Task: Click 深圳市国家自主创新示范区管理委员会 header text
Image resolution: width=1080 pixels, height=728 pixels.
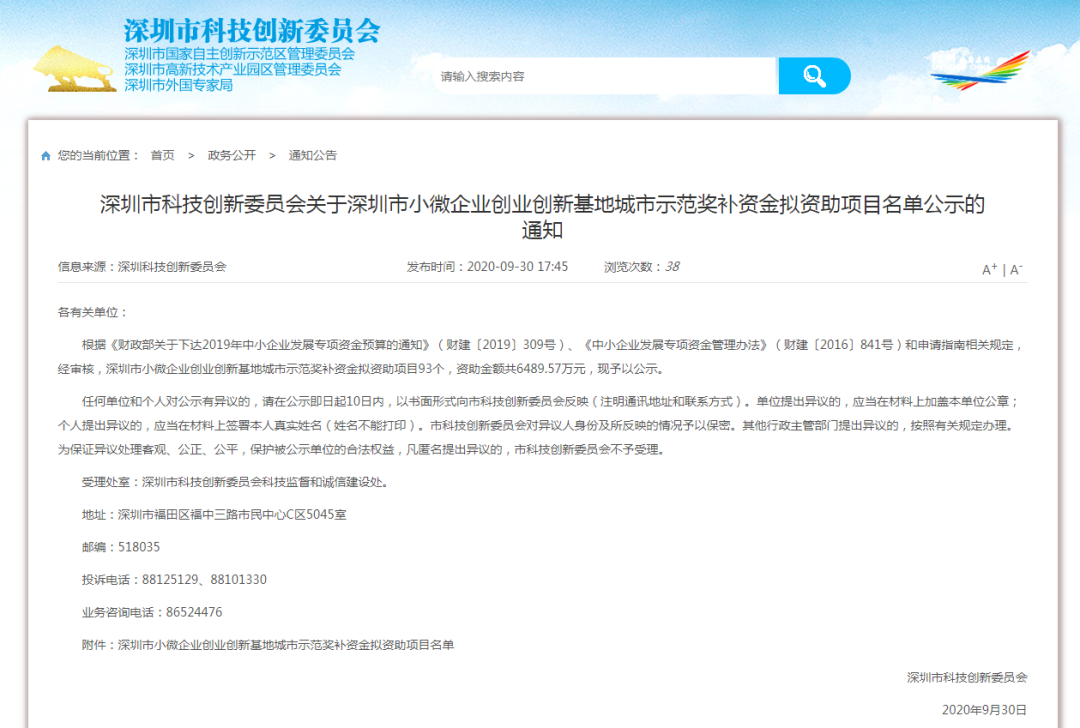Action: point(240,54)
